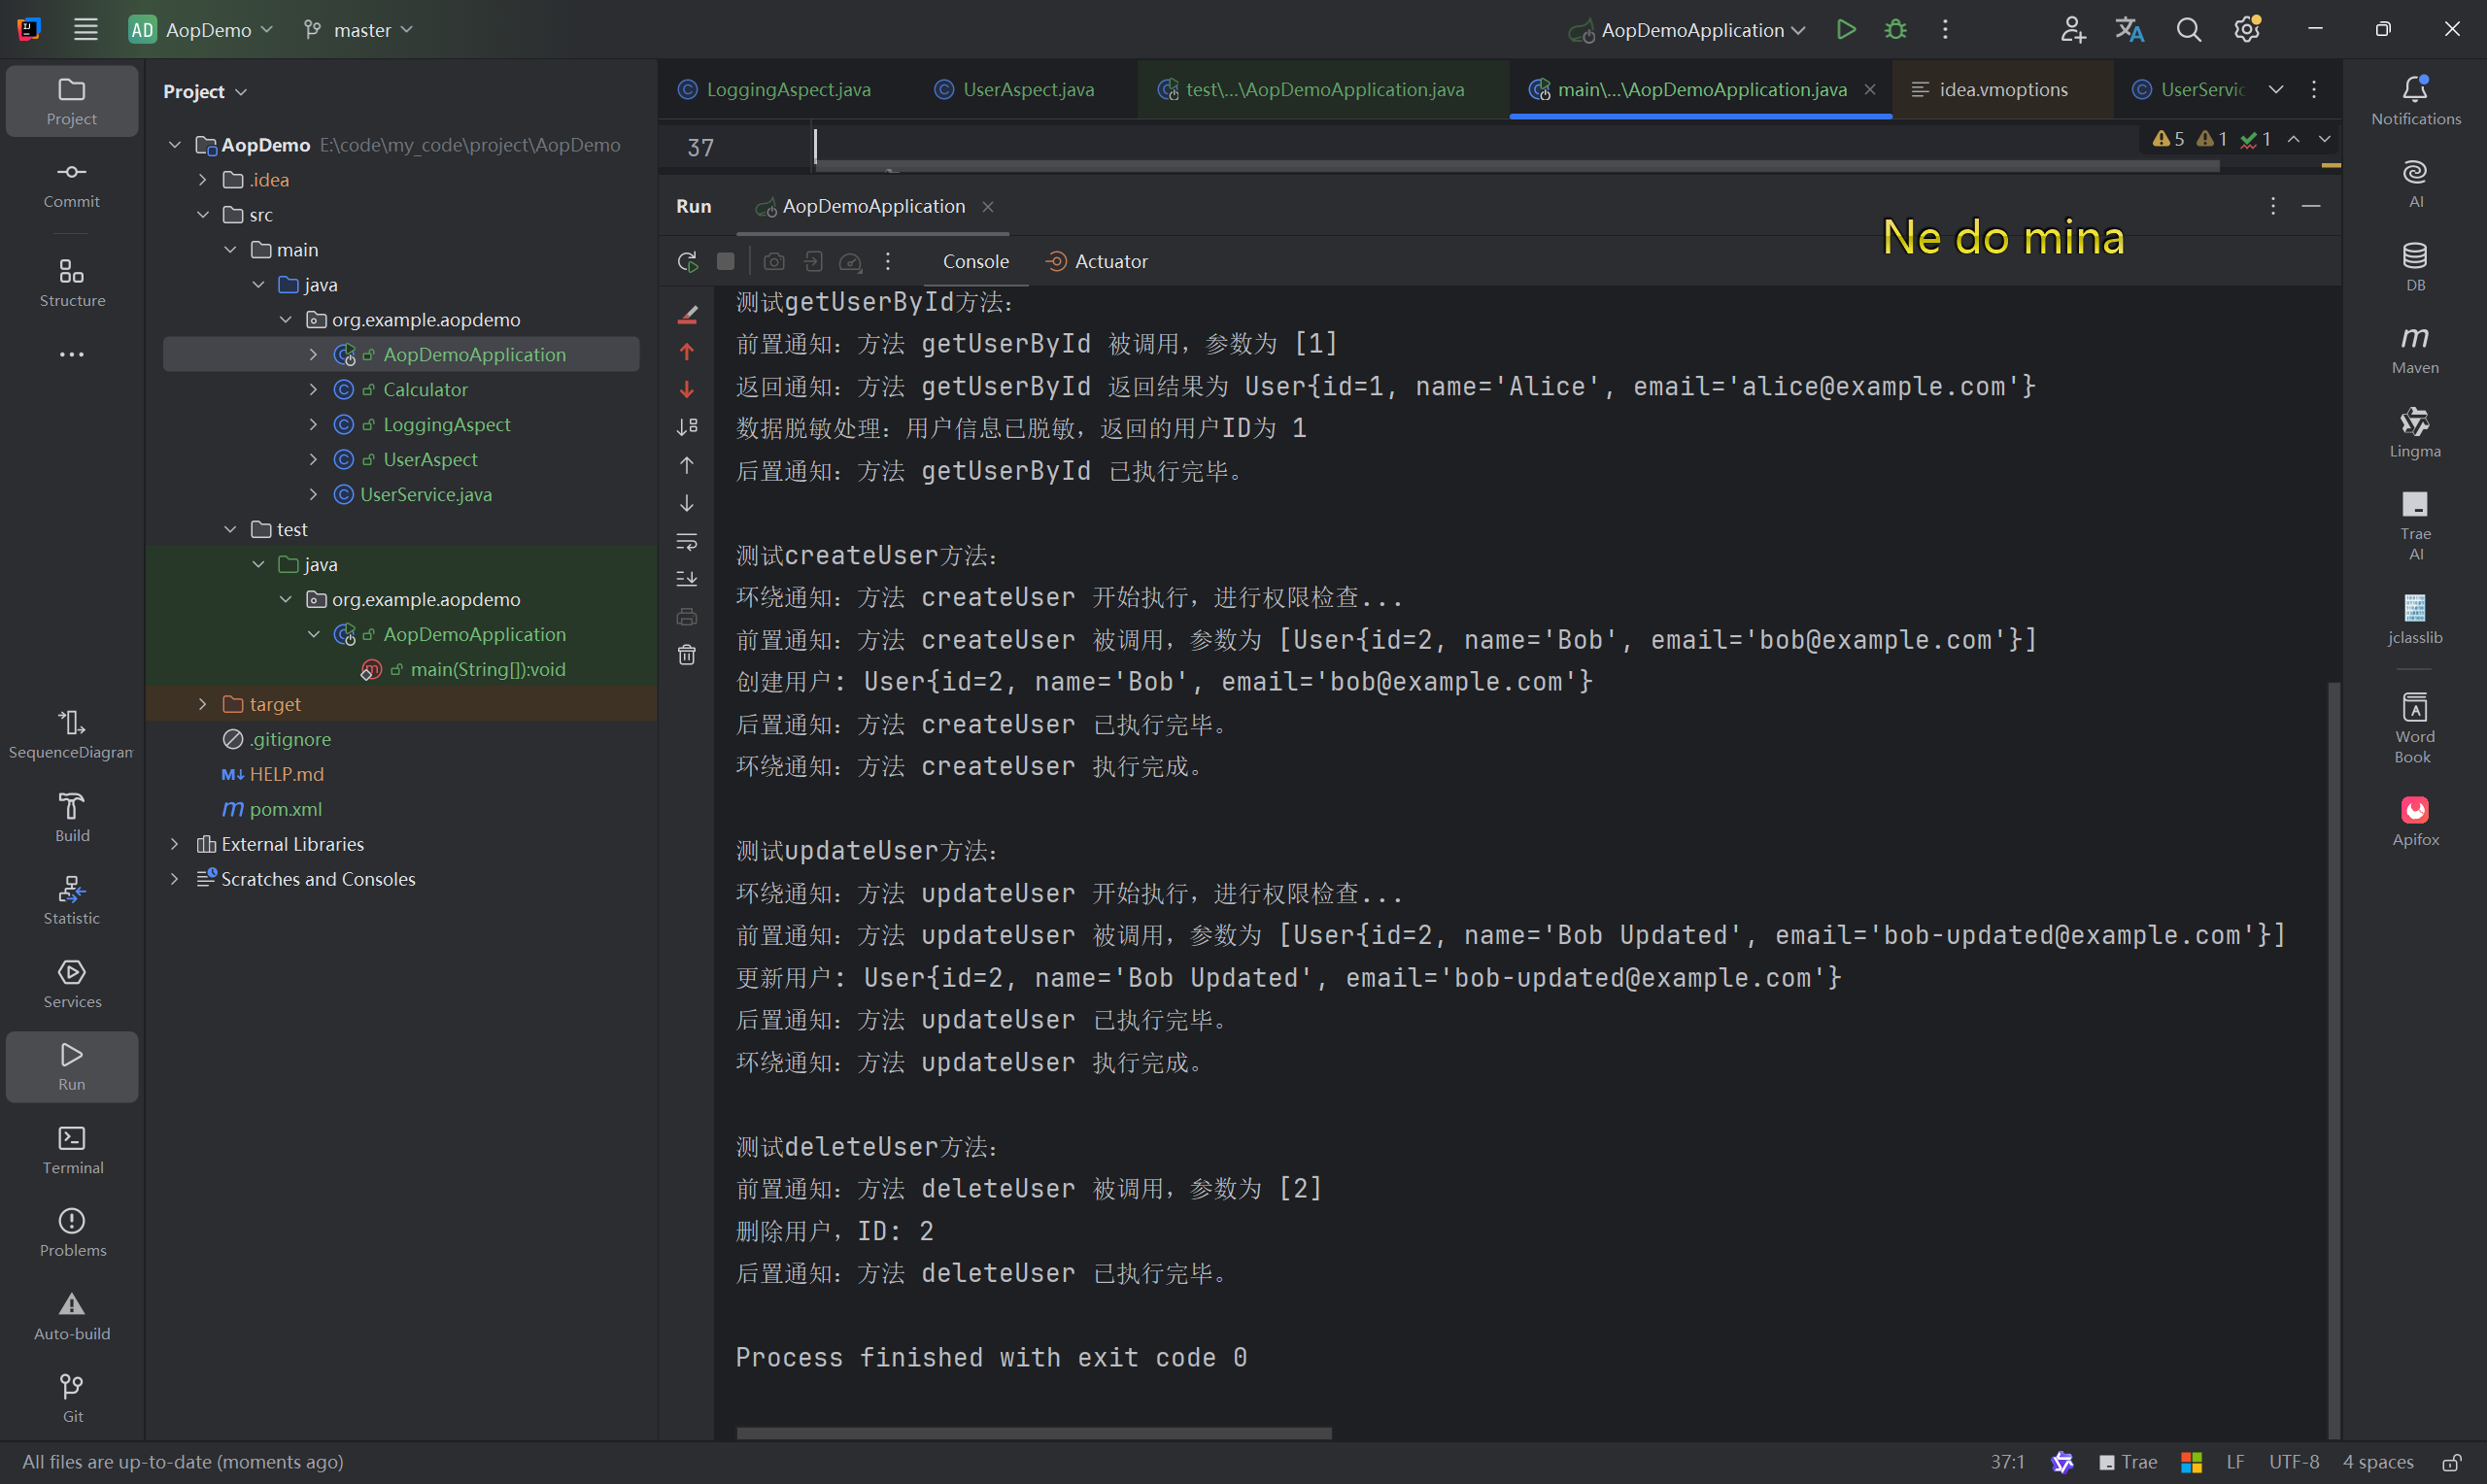Open the master branch dropdown

point(358,30)
